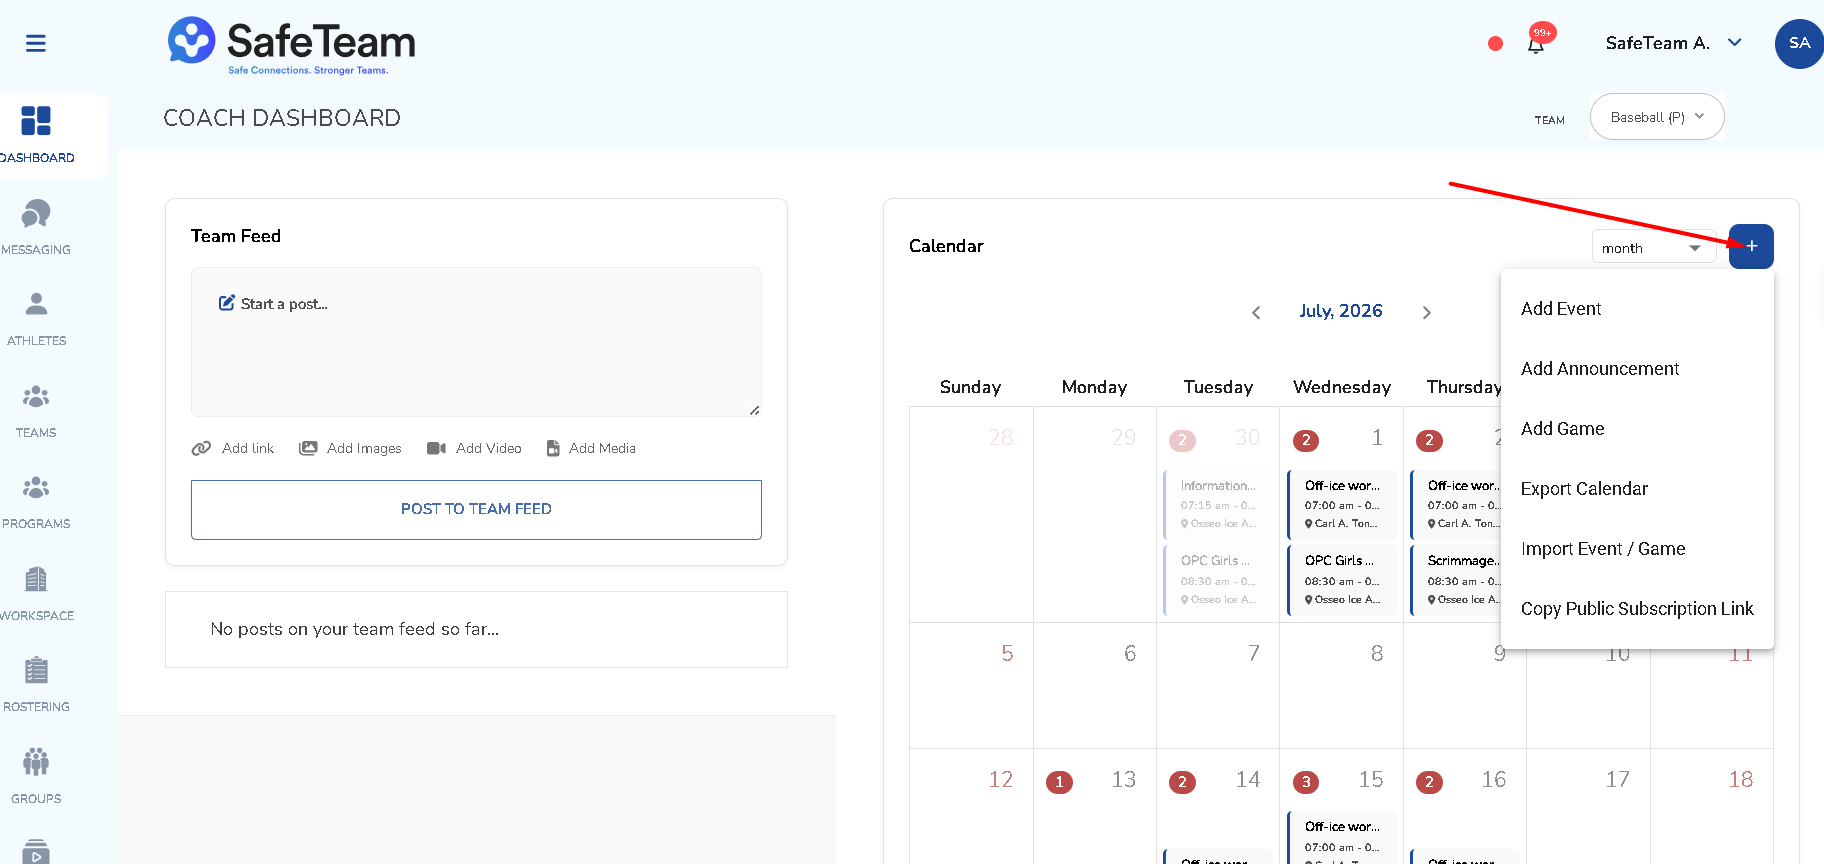The width and height of the screenshot is (1824, 864).
Task: Click 'No posts on your team feed' text
Action: point(354,629)
